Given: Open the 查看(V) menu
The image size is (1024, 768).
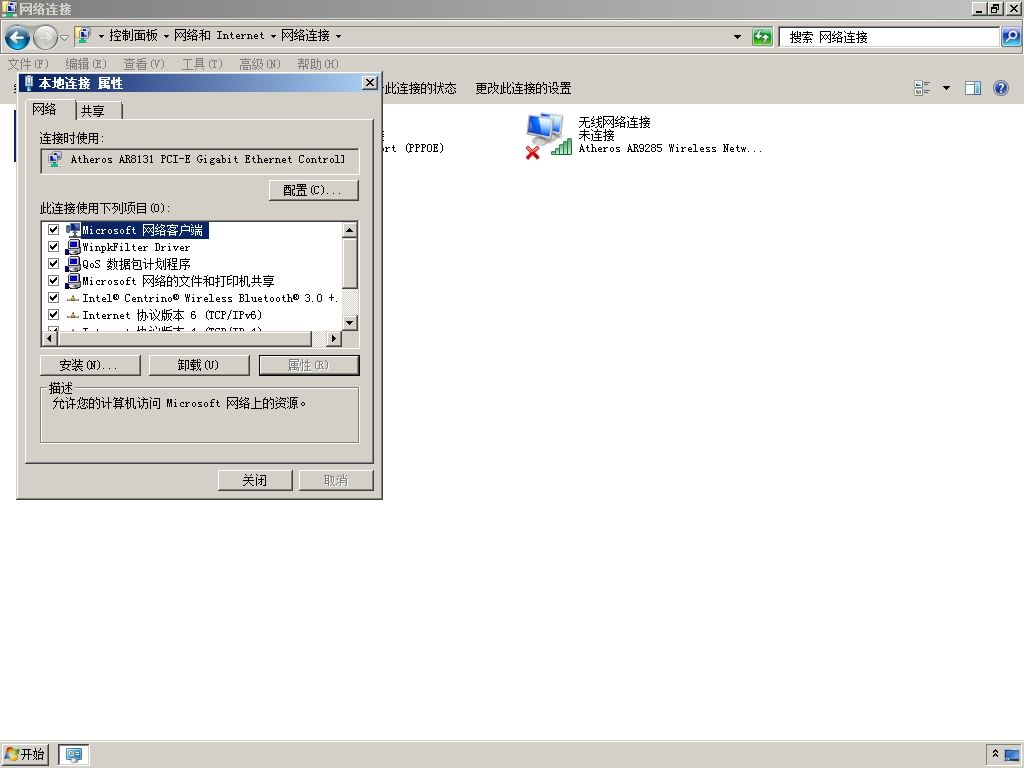Looking at the screenshot, I should (x=144, y=64).
